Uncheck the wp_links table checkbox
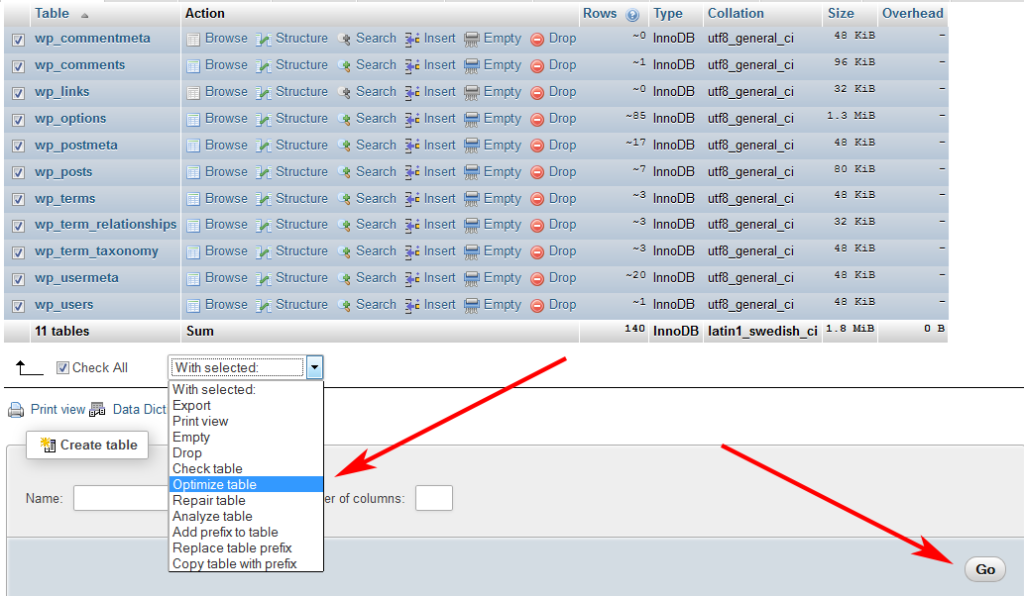1024x596 pixels. click(18, 93)
